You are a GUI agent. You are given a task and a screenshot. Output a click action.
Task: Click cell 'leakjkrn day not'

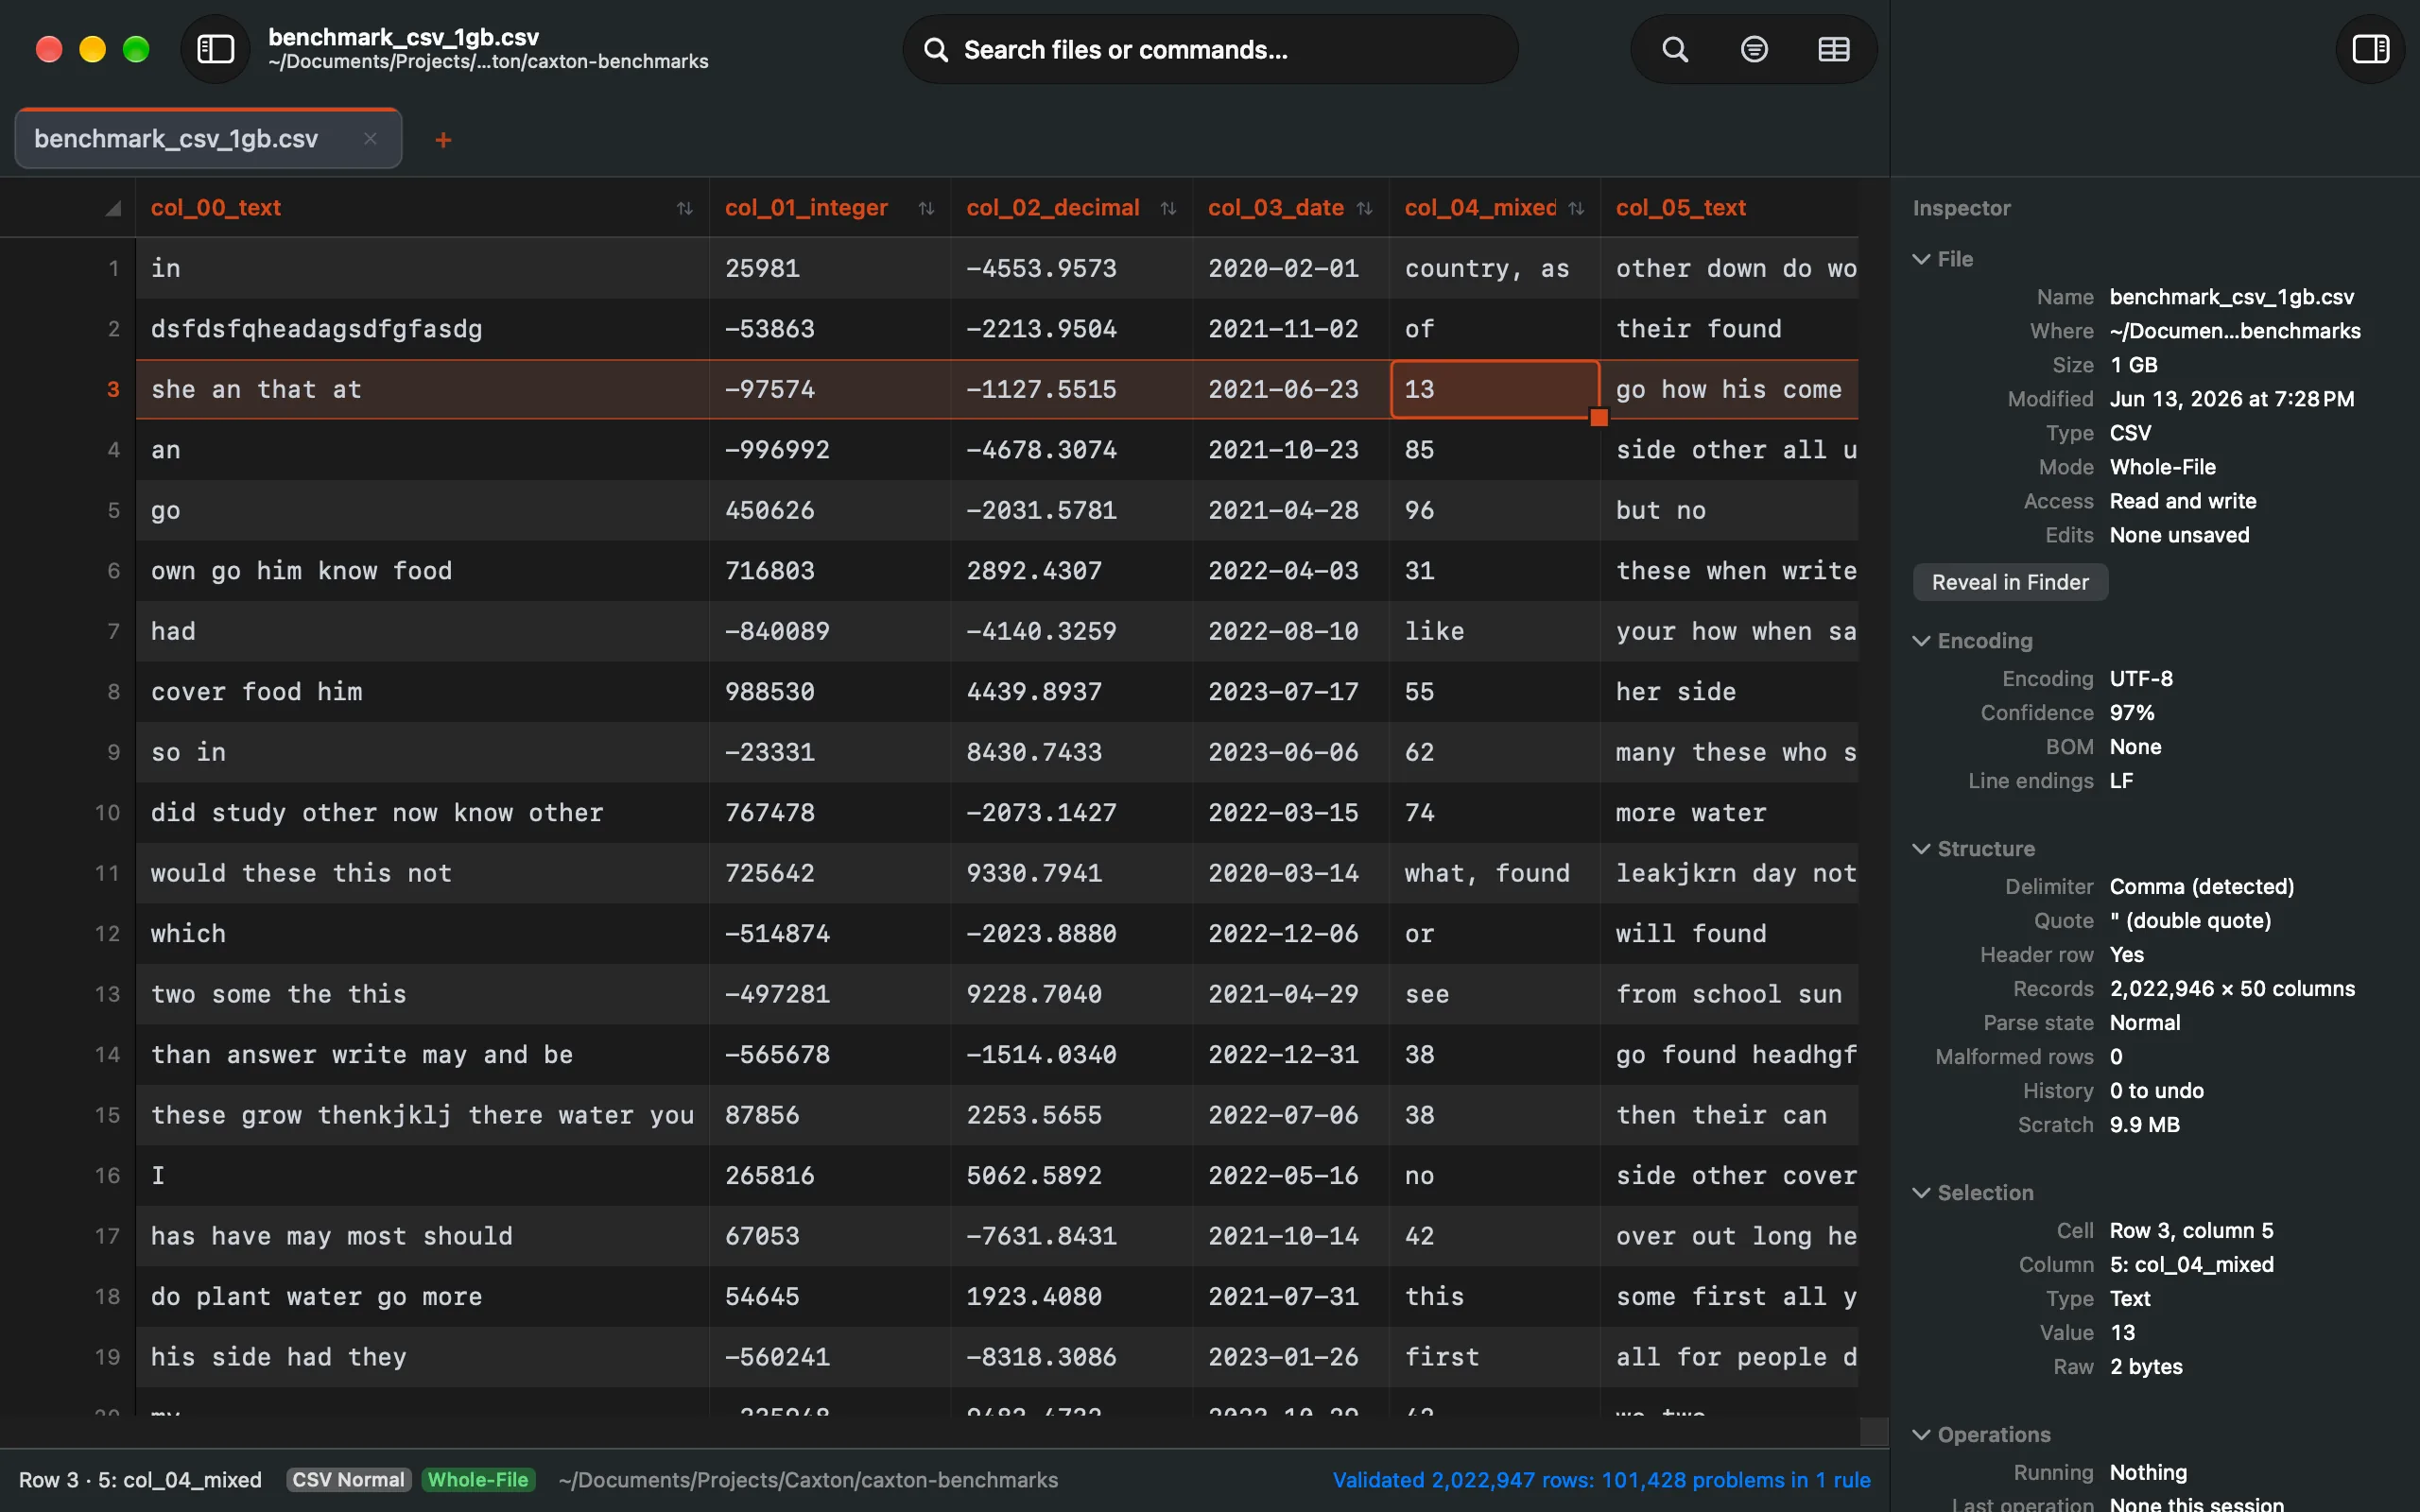(x=1730, y=873)
